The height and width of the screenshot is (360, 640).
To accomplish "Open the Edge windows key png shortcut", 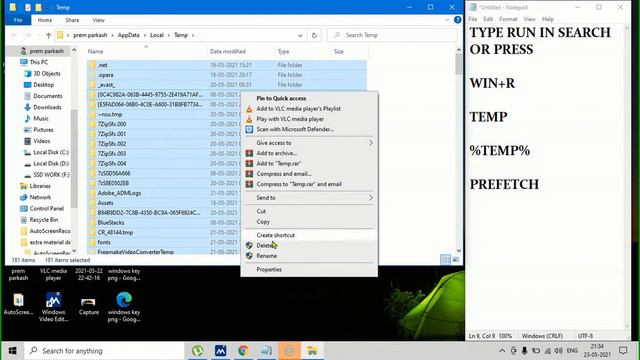I will pos(124,307).
